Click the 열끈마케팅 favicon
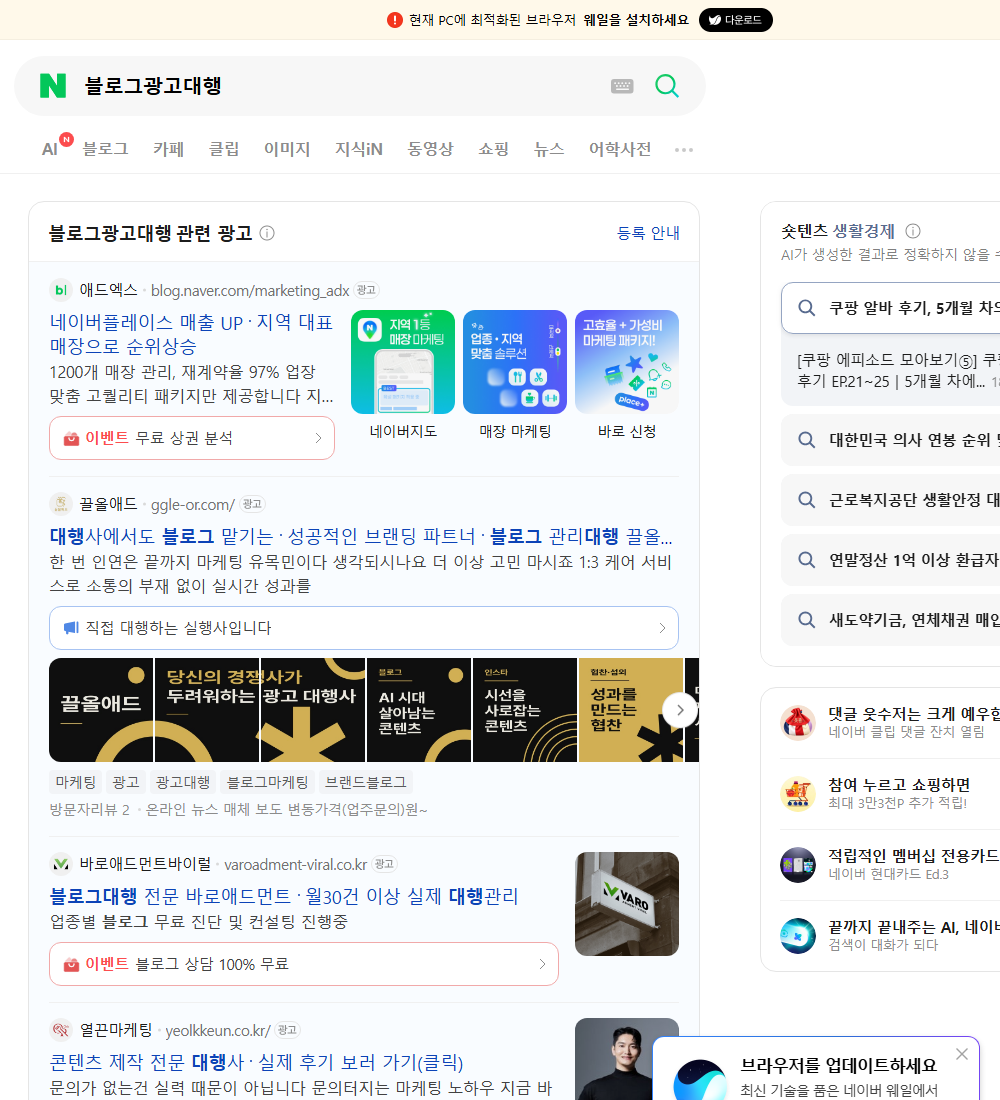 tap(61, 1030)
